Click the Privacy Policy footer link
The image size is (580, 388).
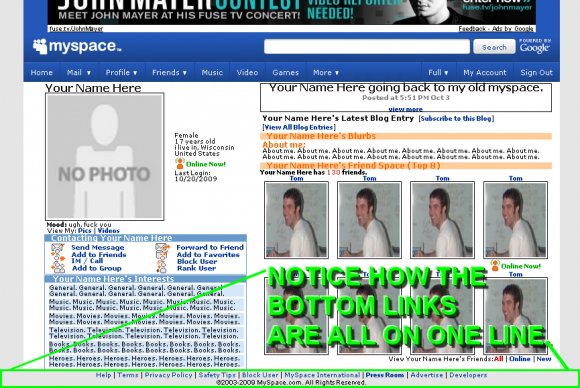pyautogui.click(x=168, y=375)
